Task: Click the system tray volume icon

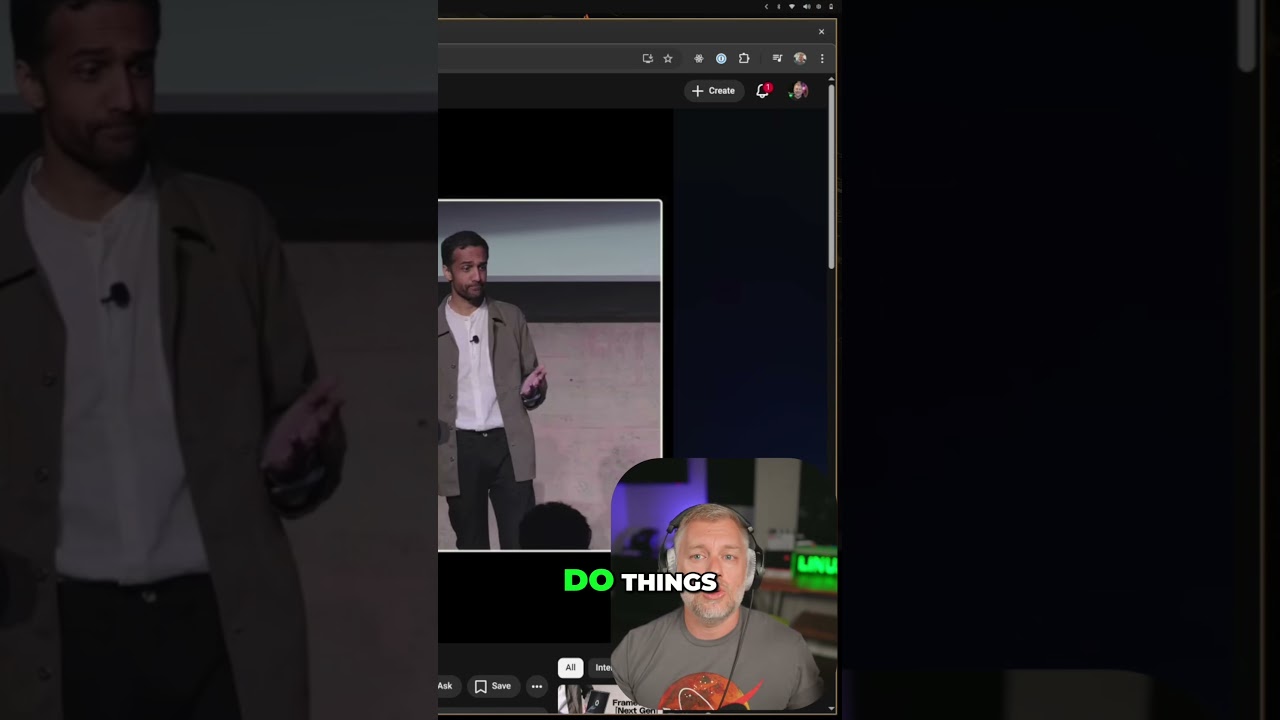Action: tap(806, 7)
